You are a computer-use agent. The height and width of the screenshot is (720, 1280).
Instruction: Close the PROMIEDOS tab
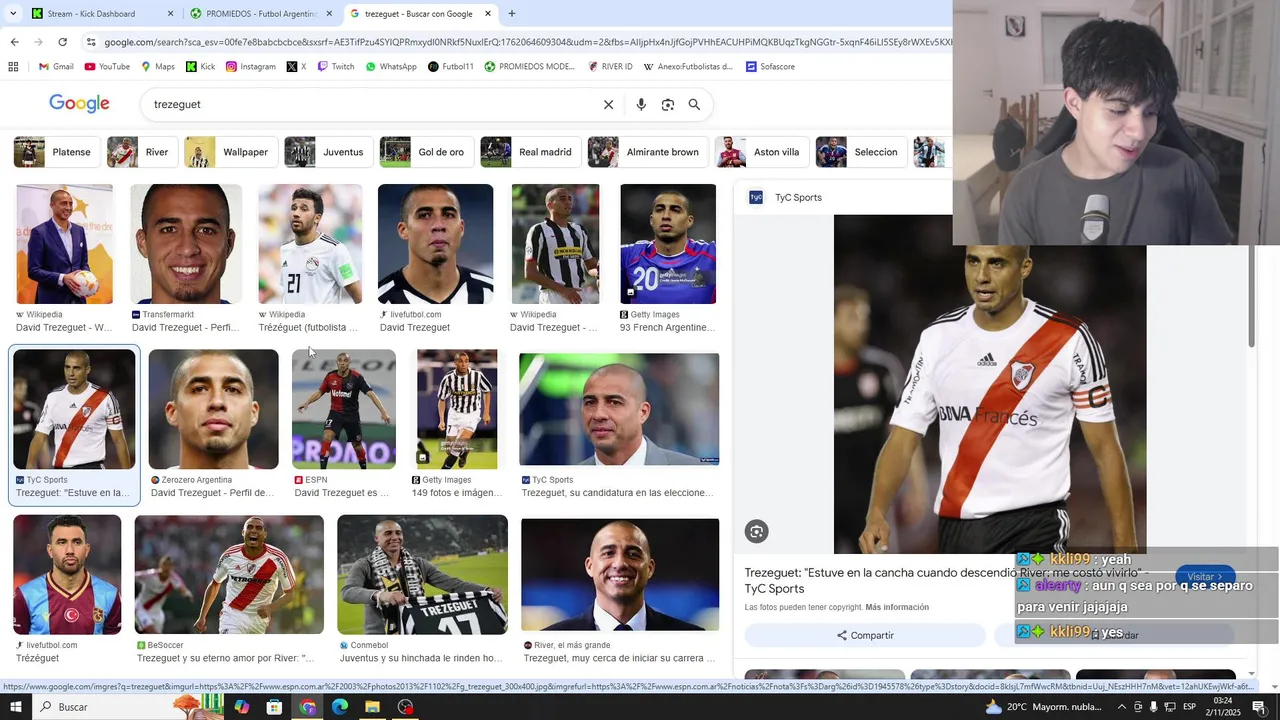point(329,14)
